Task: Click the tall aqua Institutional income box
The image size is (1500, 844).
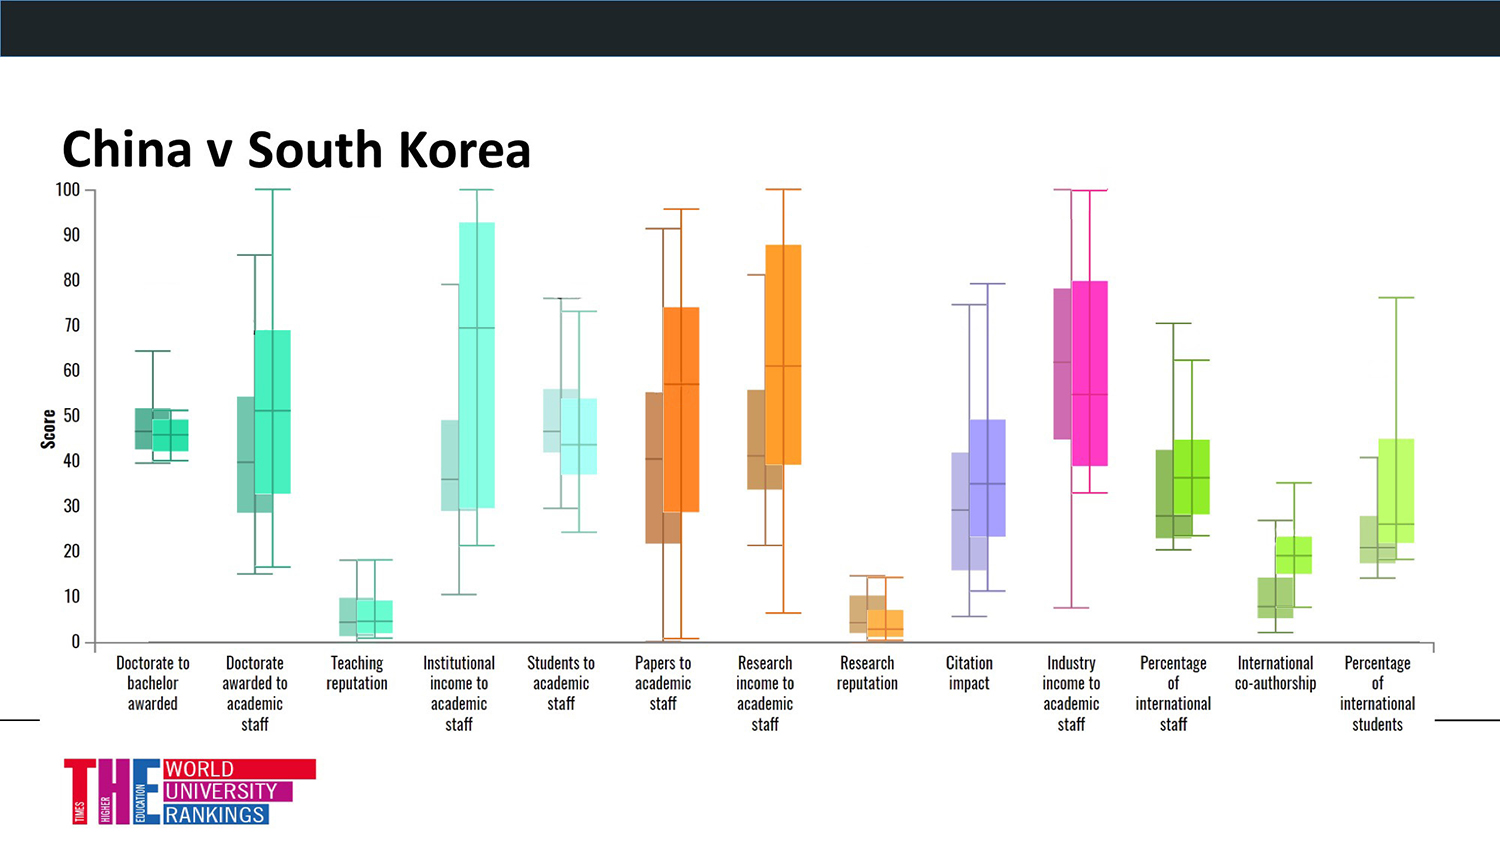Action: click(477, 365)
